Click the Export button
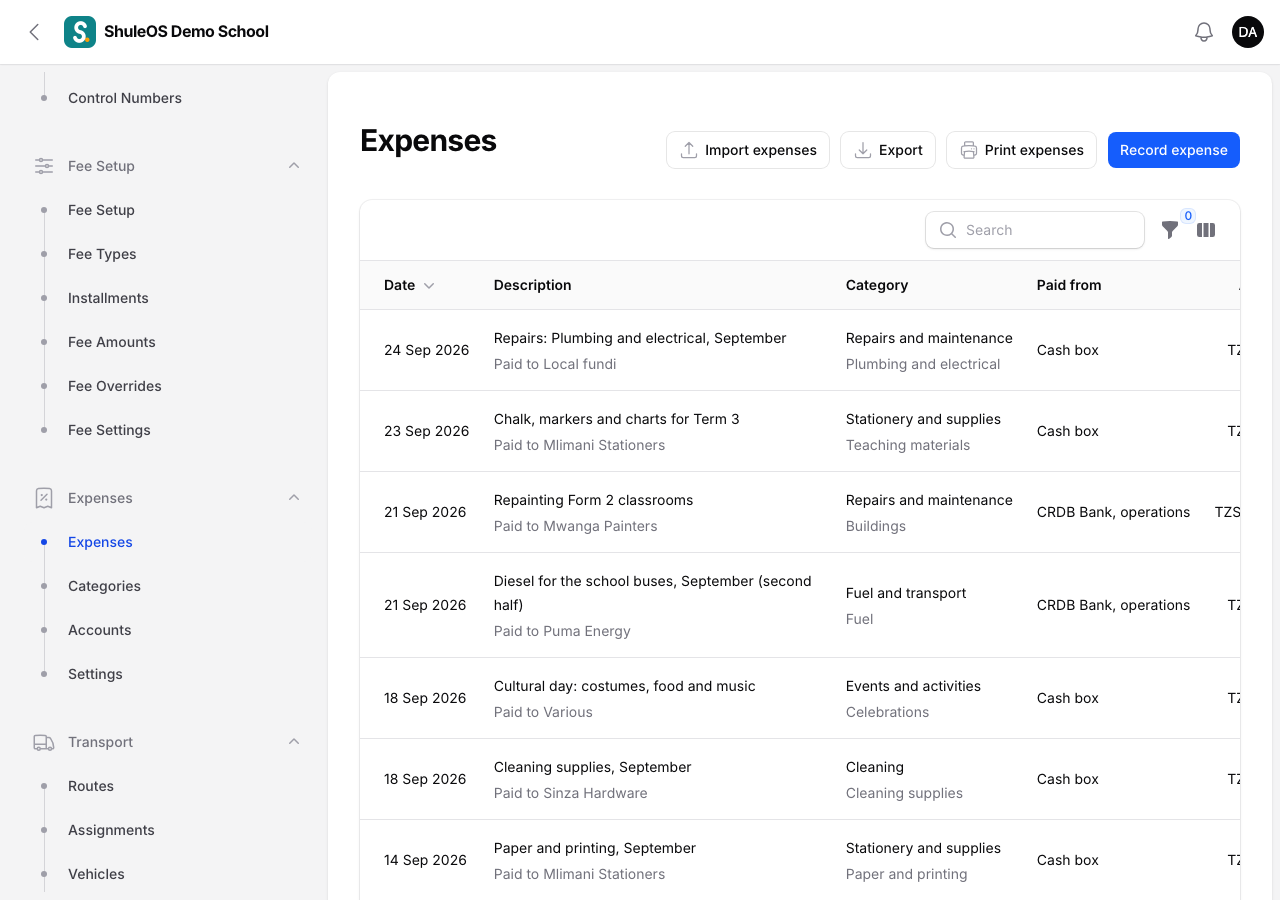The height and width of the screenshot is (900, 1280). (x=888, y=150)
